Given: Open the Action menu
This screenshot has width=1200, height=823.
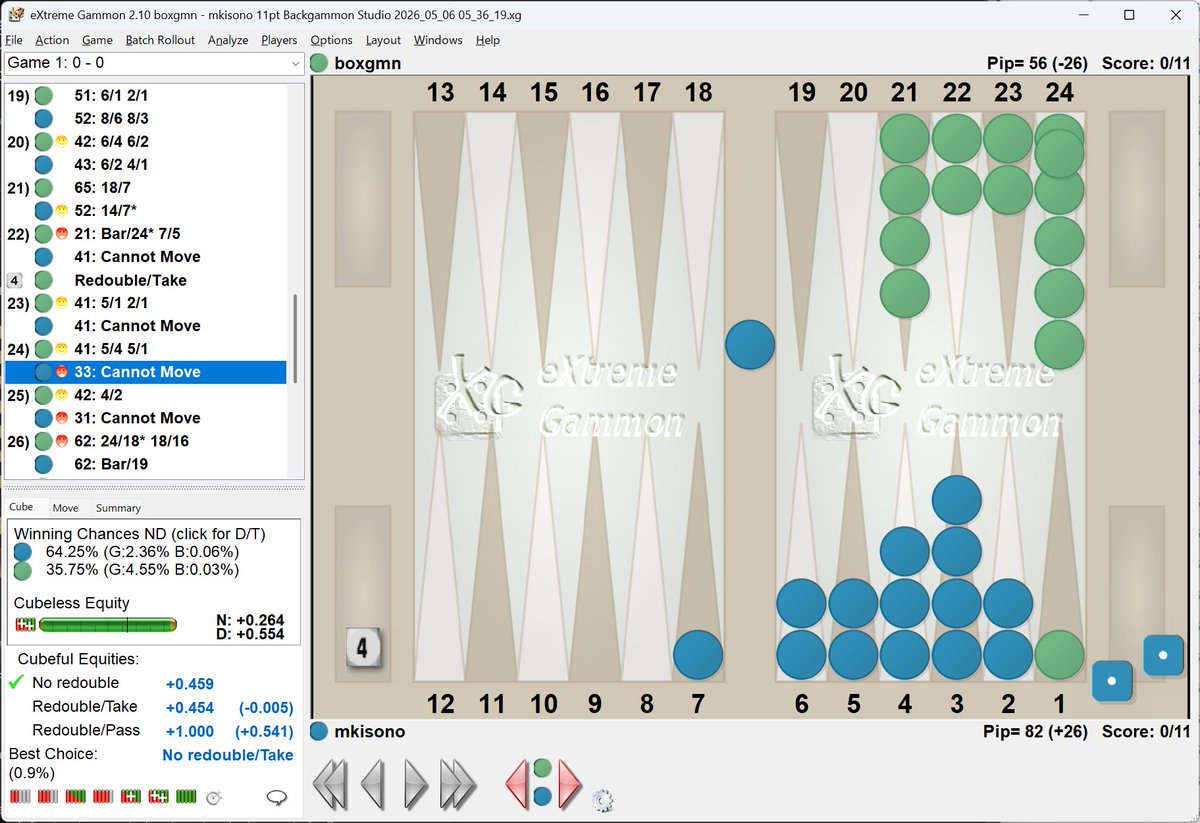Looking at the screenshot, I should pyautogui.click(x=52, y=40).
